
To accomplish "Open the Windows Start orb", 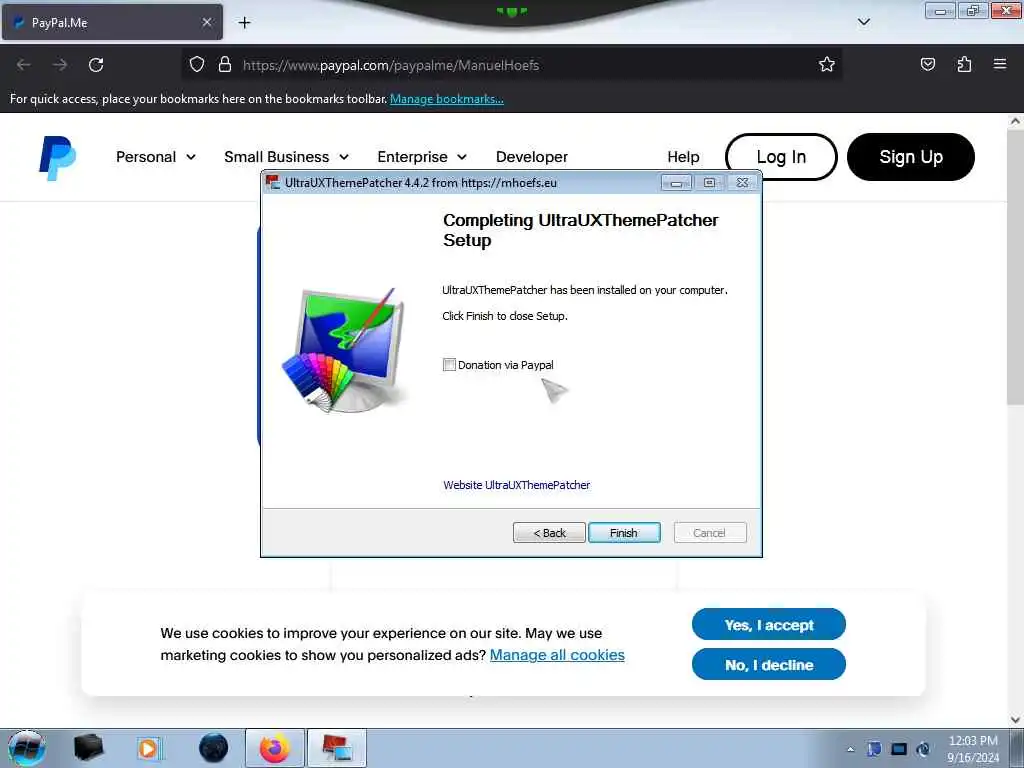I will pos(27,748).
